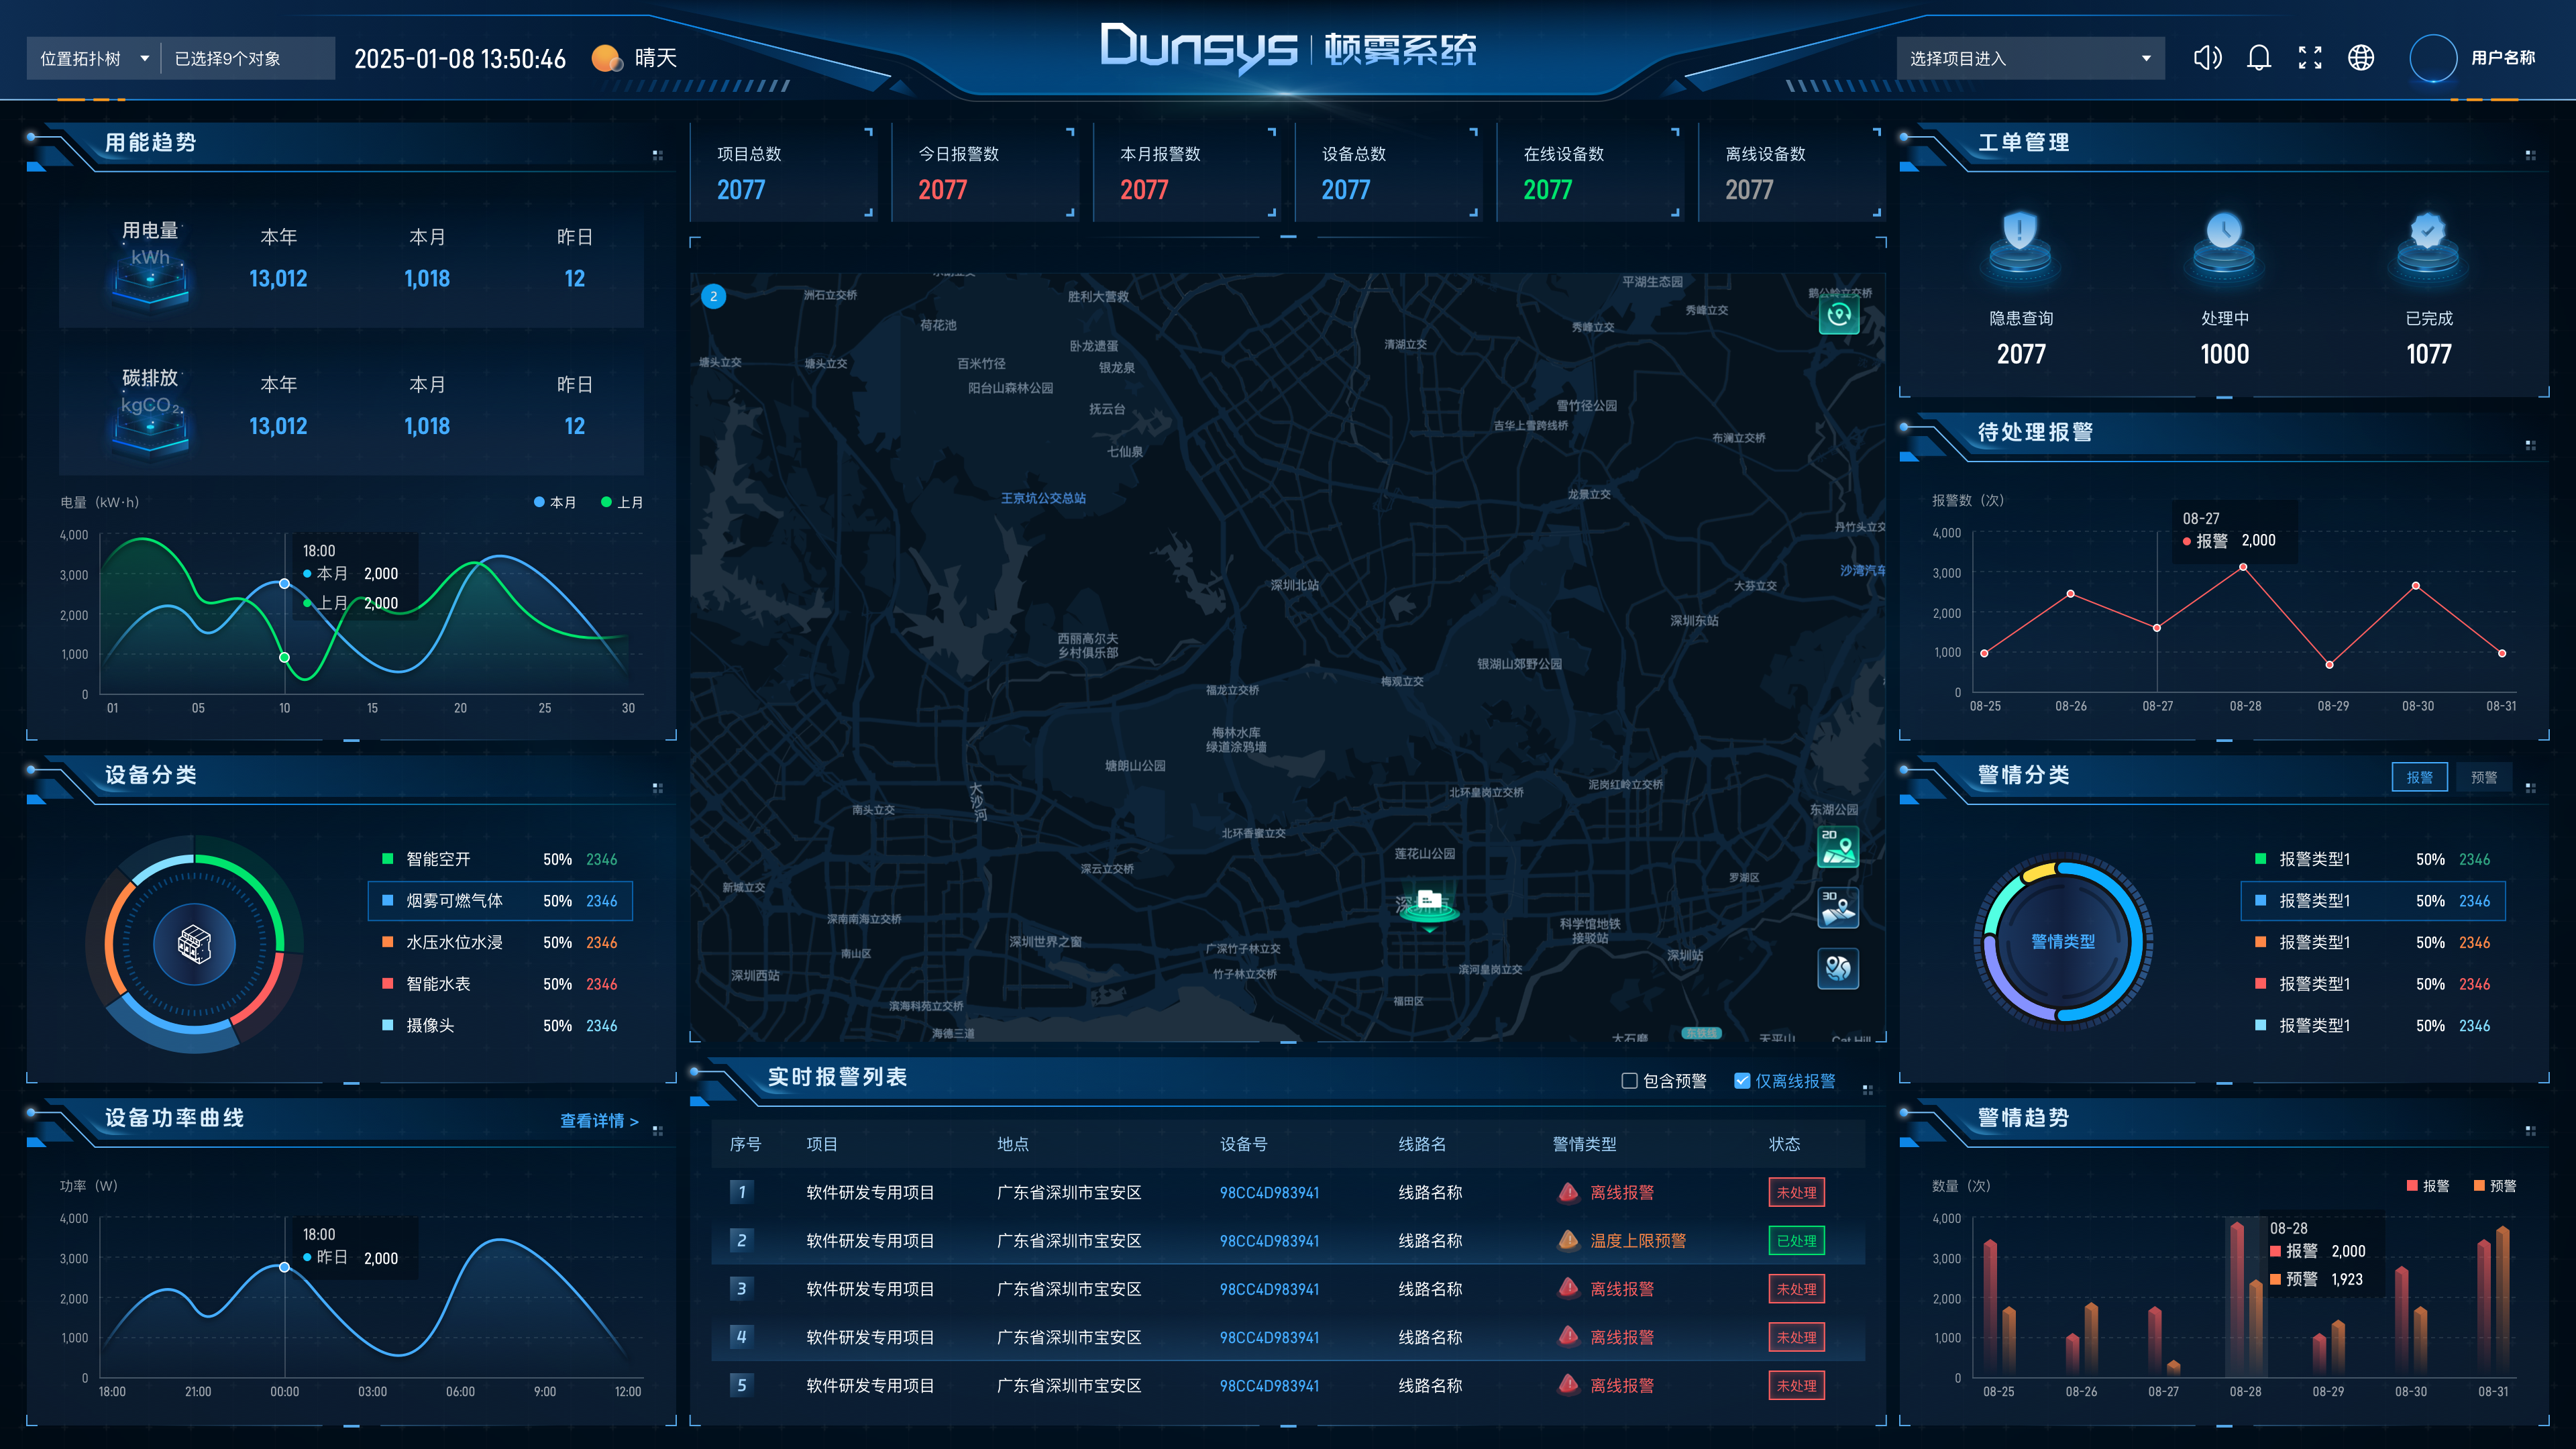Click the satellite globe map layer icon
Image resolution: width=2576 pixels, height=1449 pixels.
coord(1837,968)
